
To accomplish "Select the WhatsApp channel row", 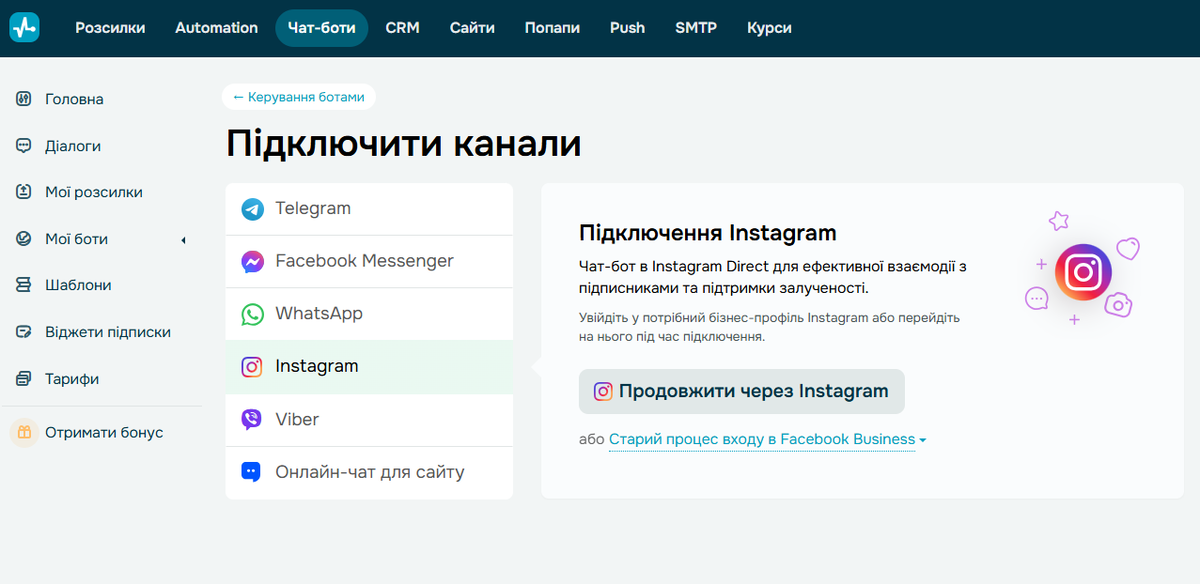I will tap(369, 314).
